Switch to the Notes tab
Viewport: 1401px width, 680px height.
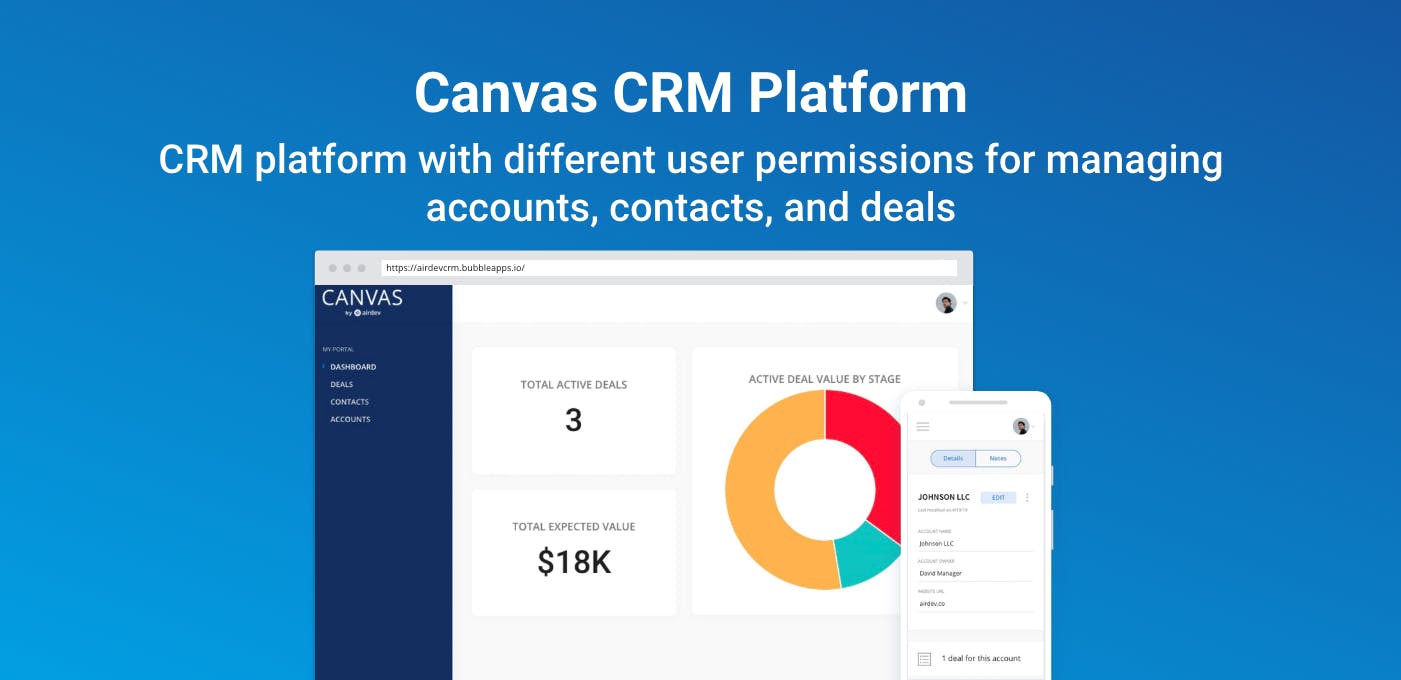pyautogui.click(x=998, y=458)
